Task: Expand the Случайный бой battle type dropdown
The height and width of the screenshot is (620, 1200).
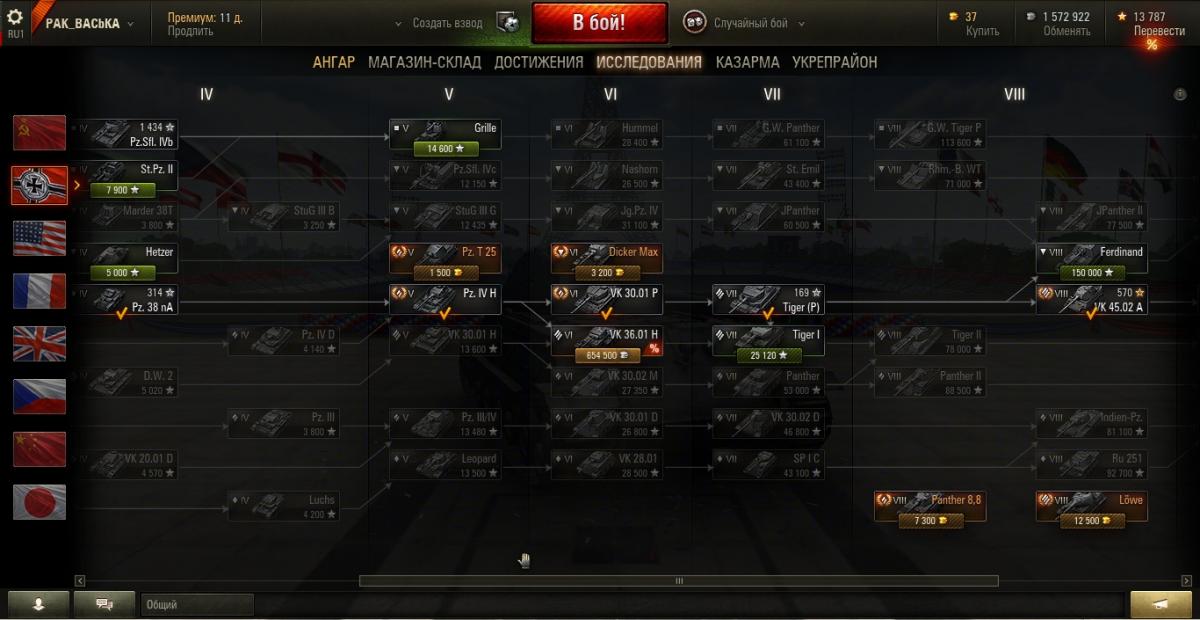Action: tap(802, 23)
